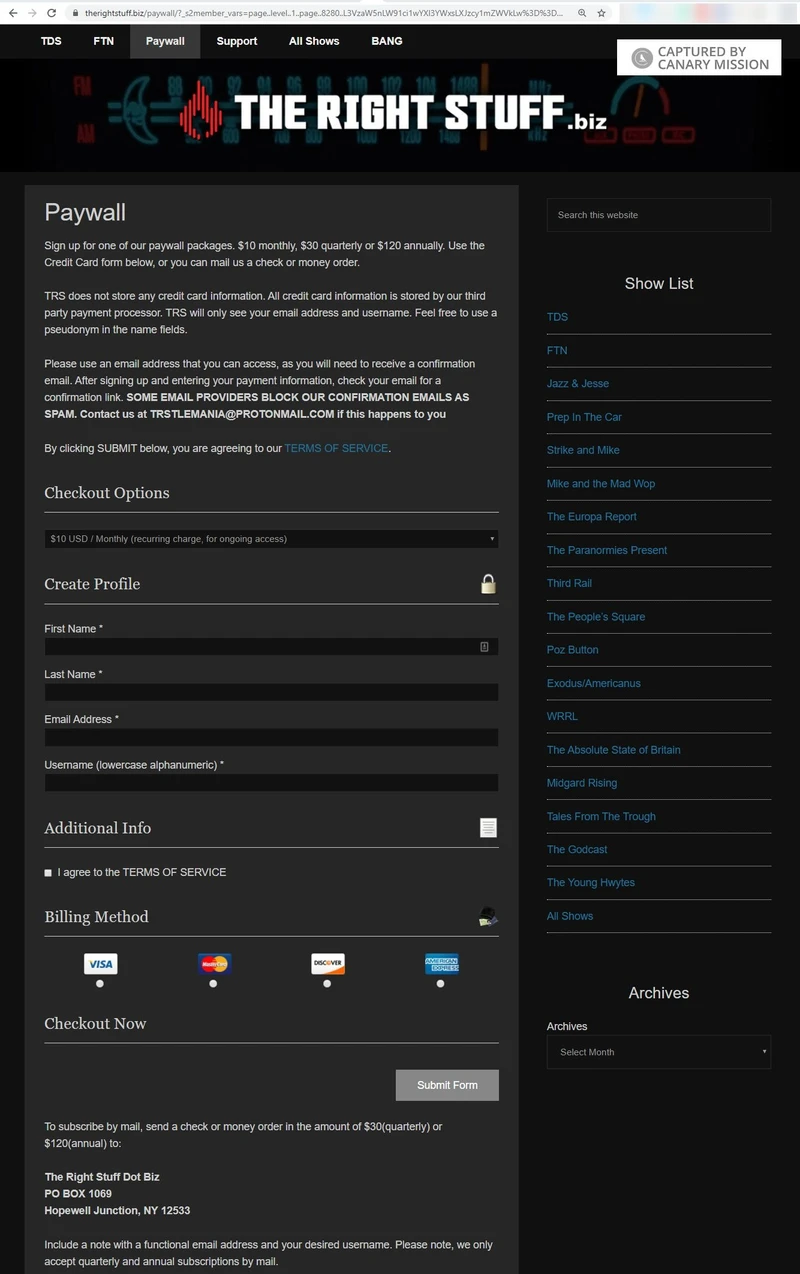800x1274 pixels.
Task: Click the American Express logo
Action: click(x=441, y=964)
